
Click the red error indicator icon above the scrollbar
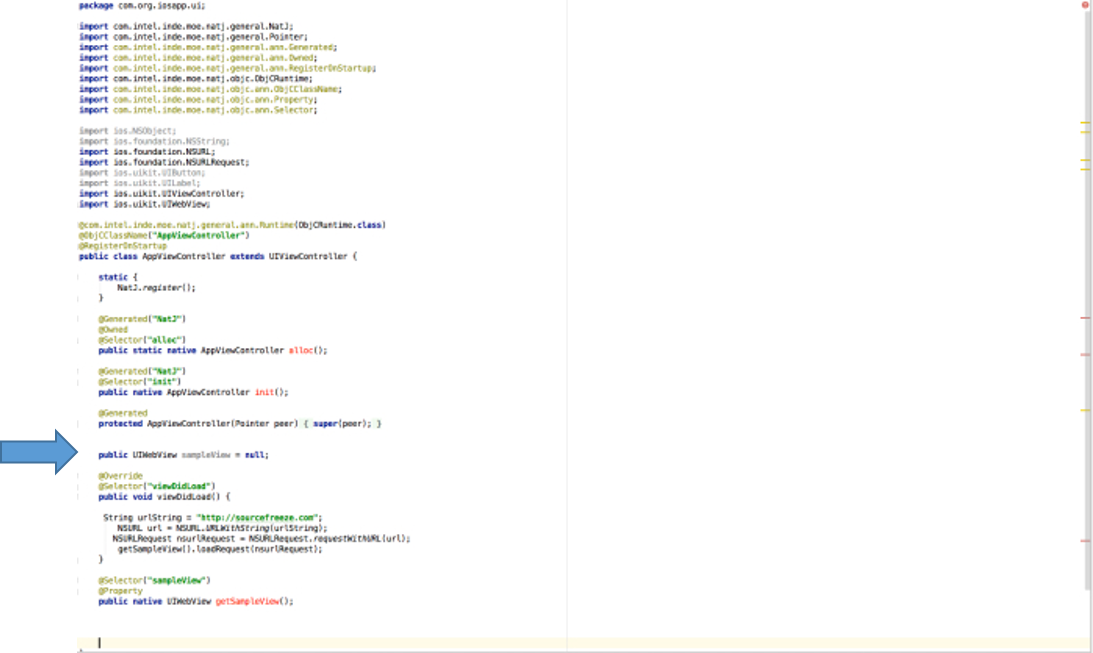tap(1085, 5)
